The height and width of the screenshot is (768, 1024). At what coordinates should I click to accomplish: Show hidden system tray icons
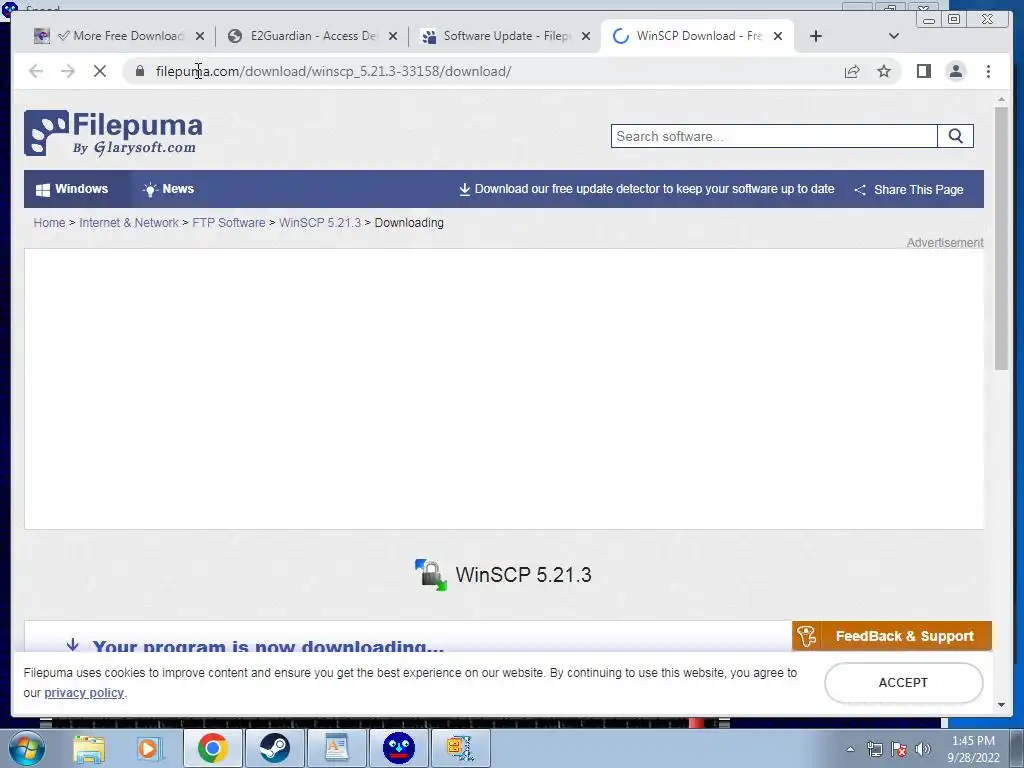(850, 749)
